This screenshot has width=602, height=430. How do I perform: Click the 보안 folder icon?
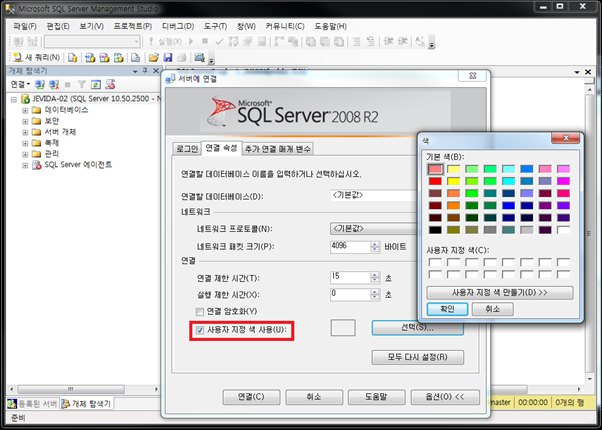click(x=36, y=121)
